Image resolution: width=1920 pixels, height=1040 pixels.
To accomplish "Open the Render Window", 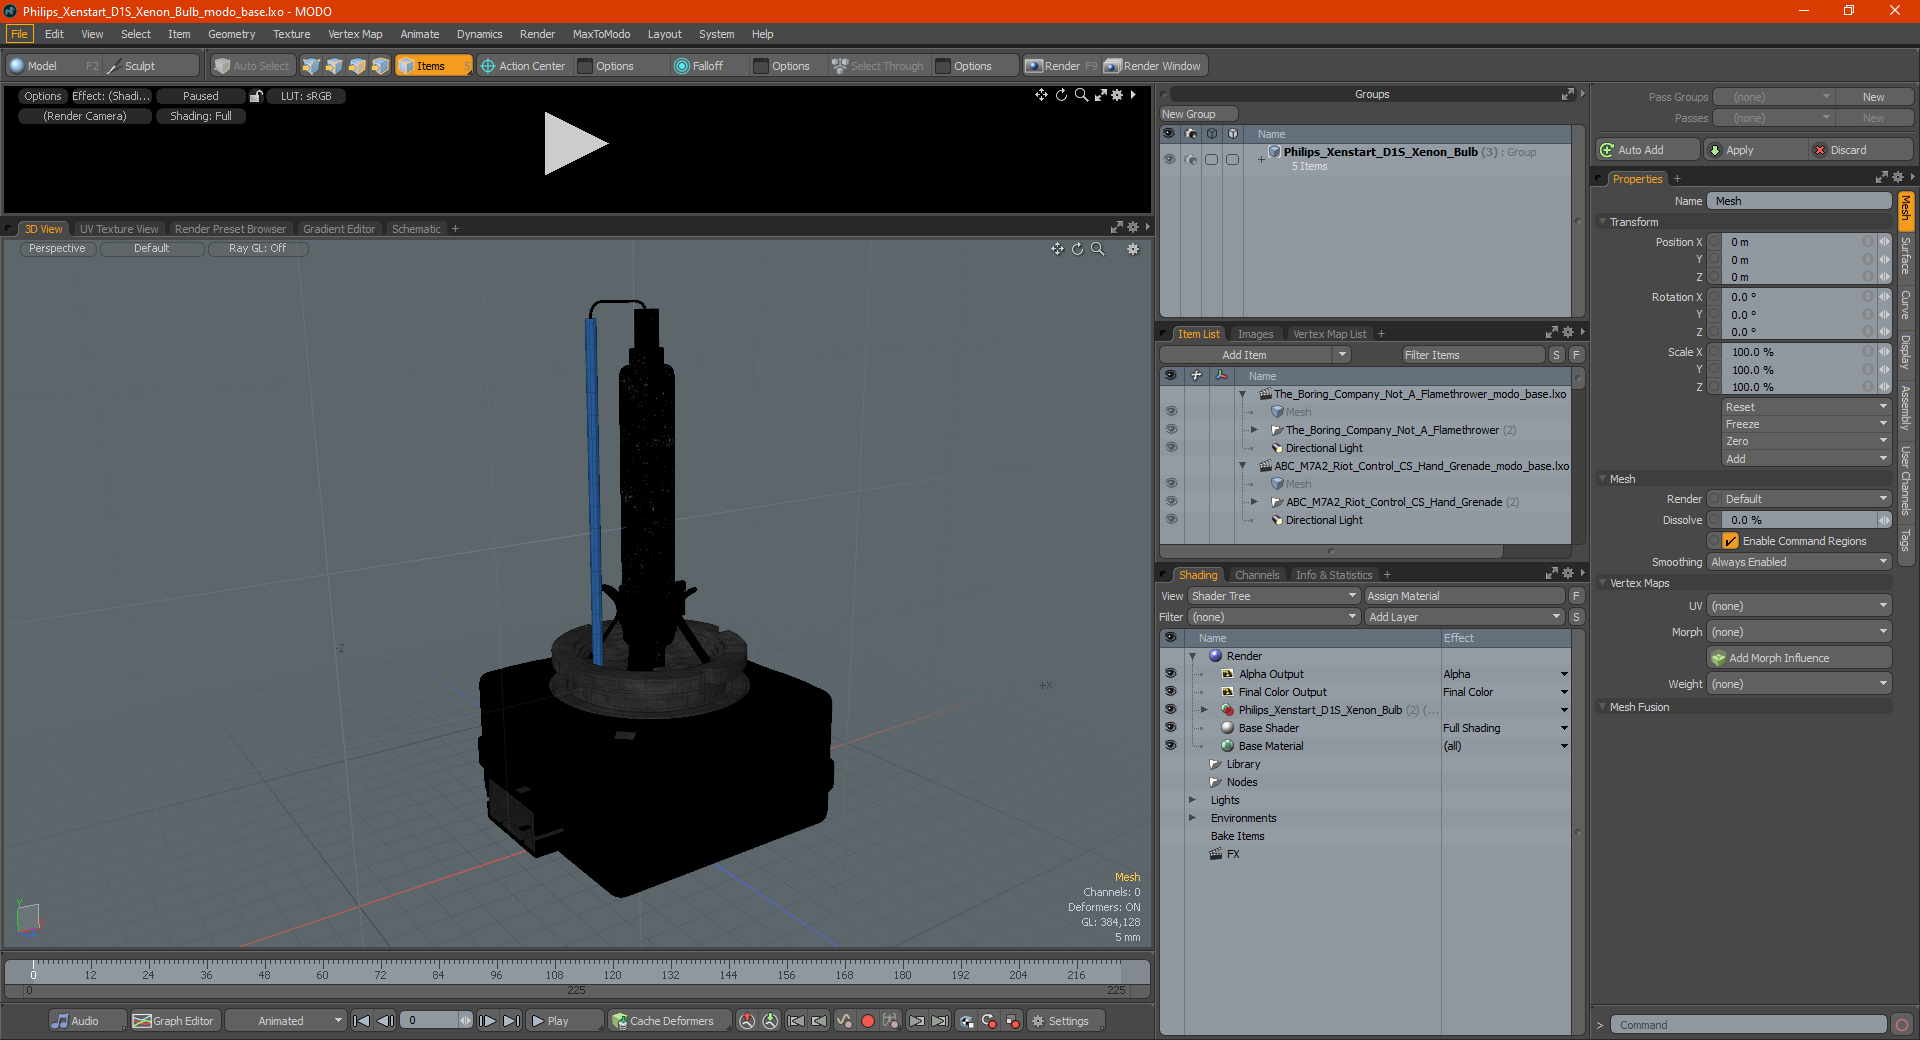I will (1152, 66).
